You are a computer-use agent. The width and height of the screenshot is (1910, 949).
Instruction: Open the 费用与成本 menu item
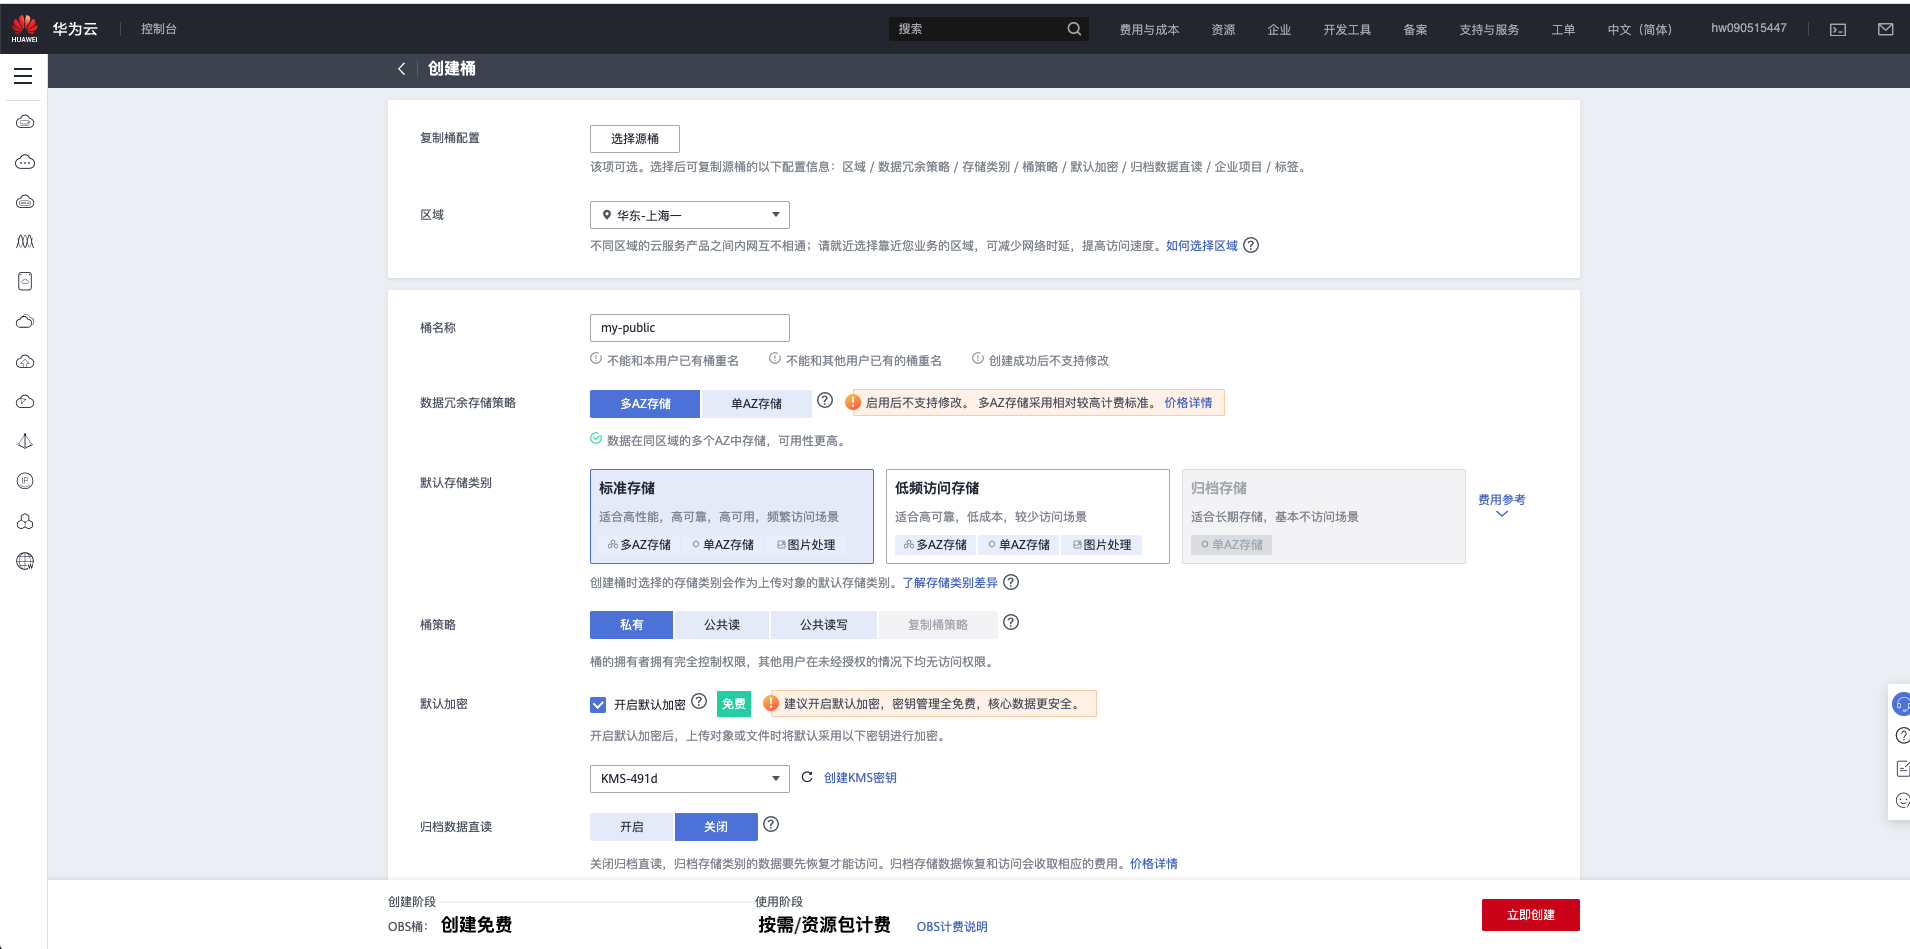[1148, 29]
